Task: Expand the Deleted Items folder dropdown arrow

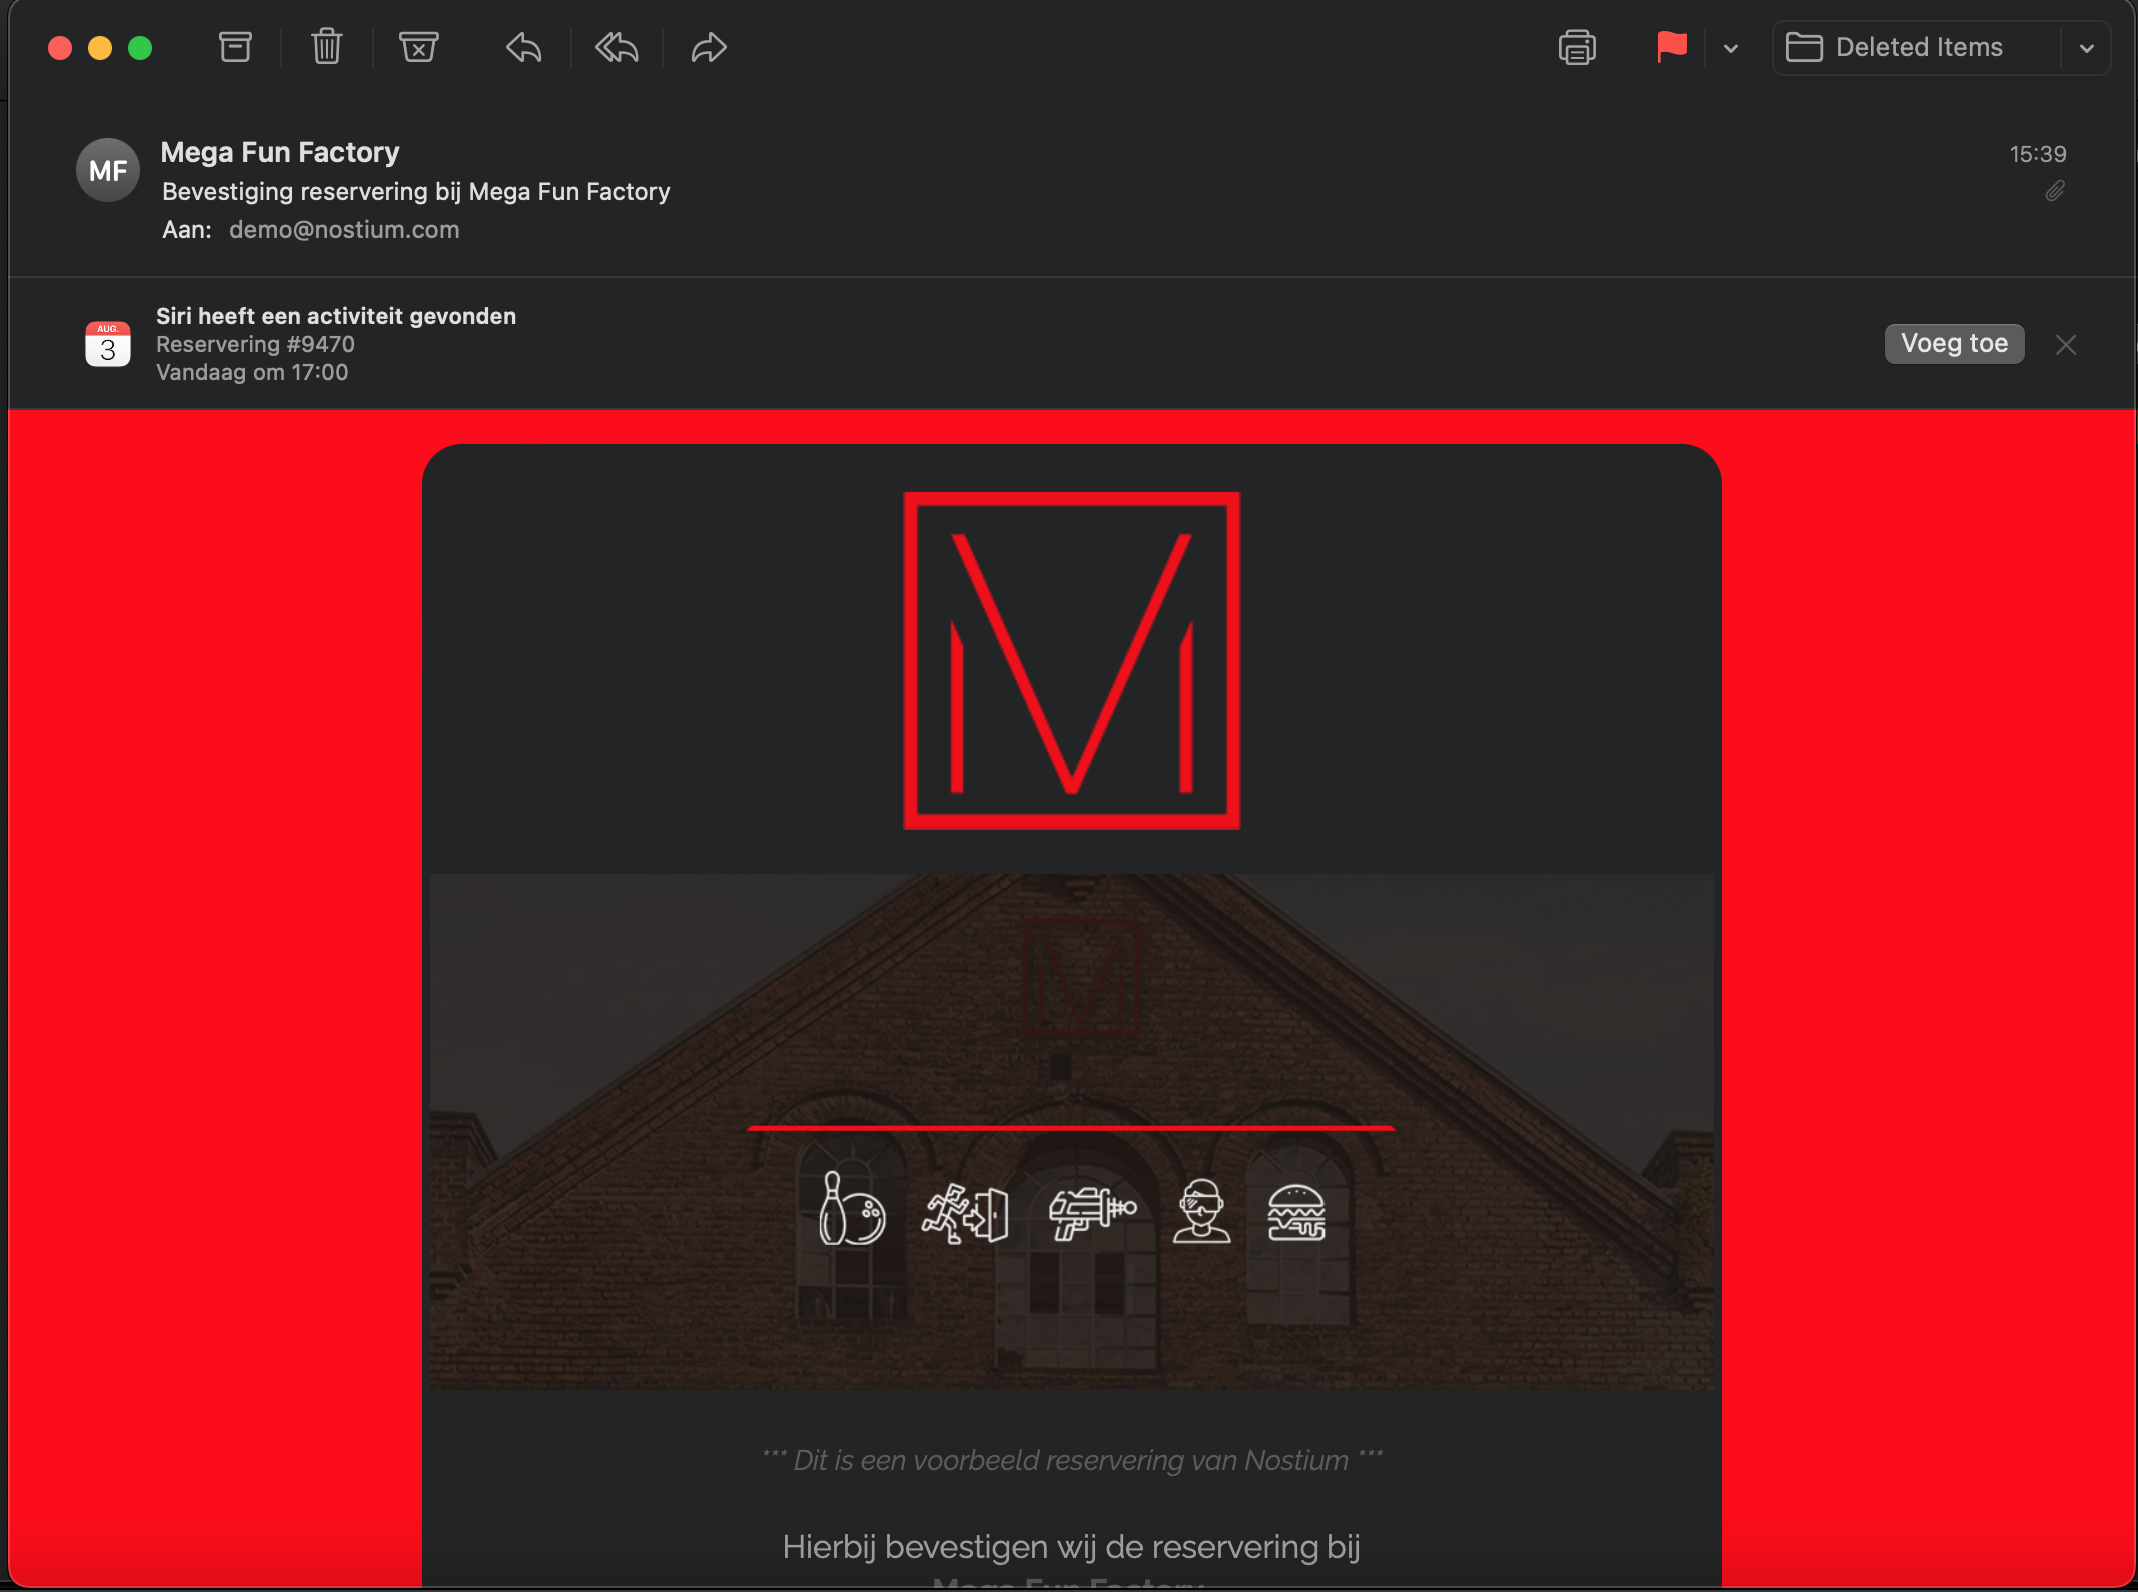Action: click(2086, 48)
